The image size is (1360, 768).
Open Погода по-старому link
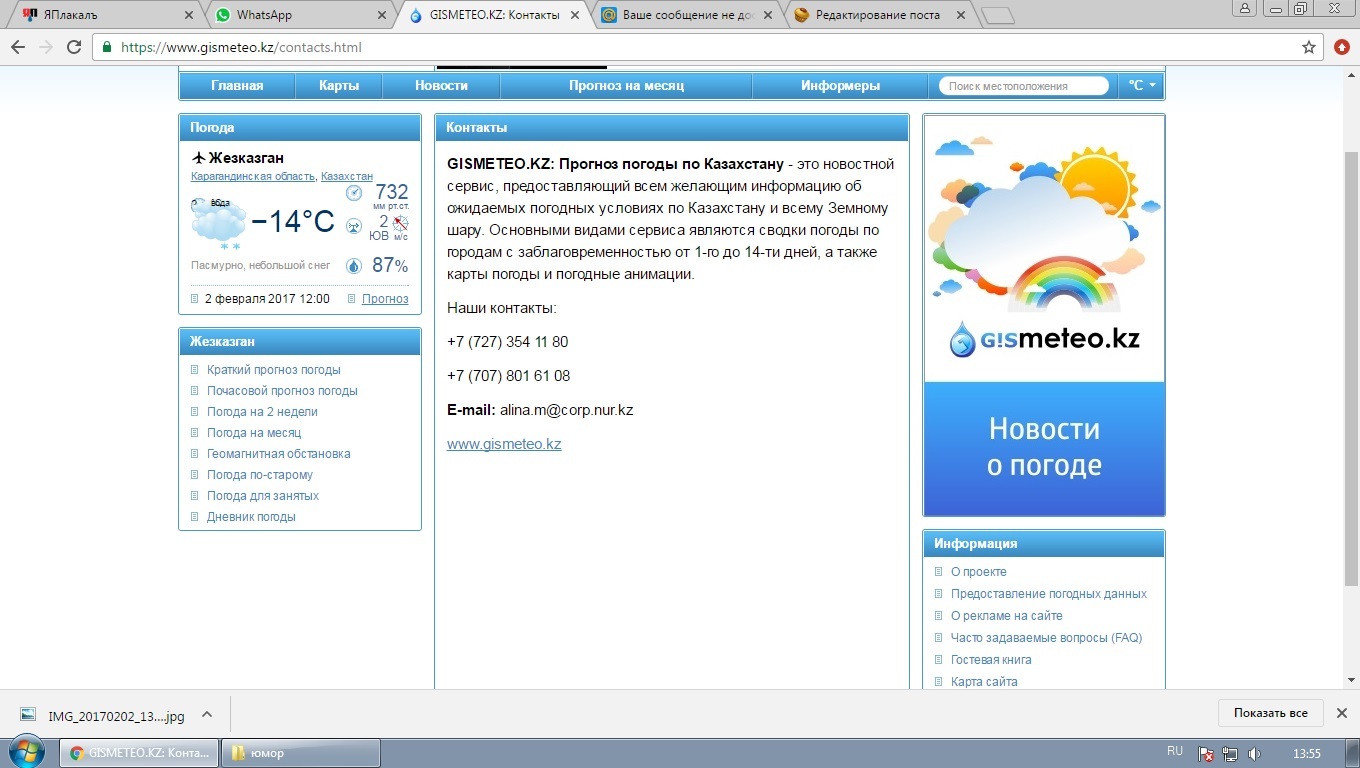click(x=260, y=475)
